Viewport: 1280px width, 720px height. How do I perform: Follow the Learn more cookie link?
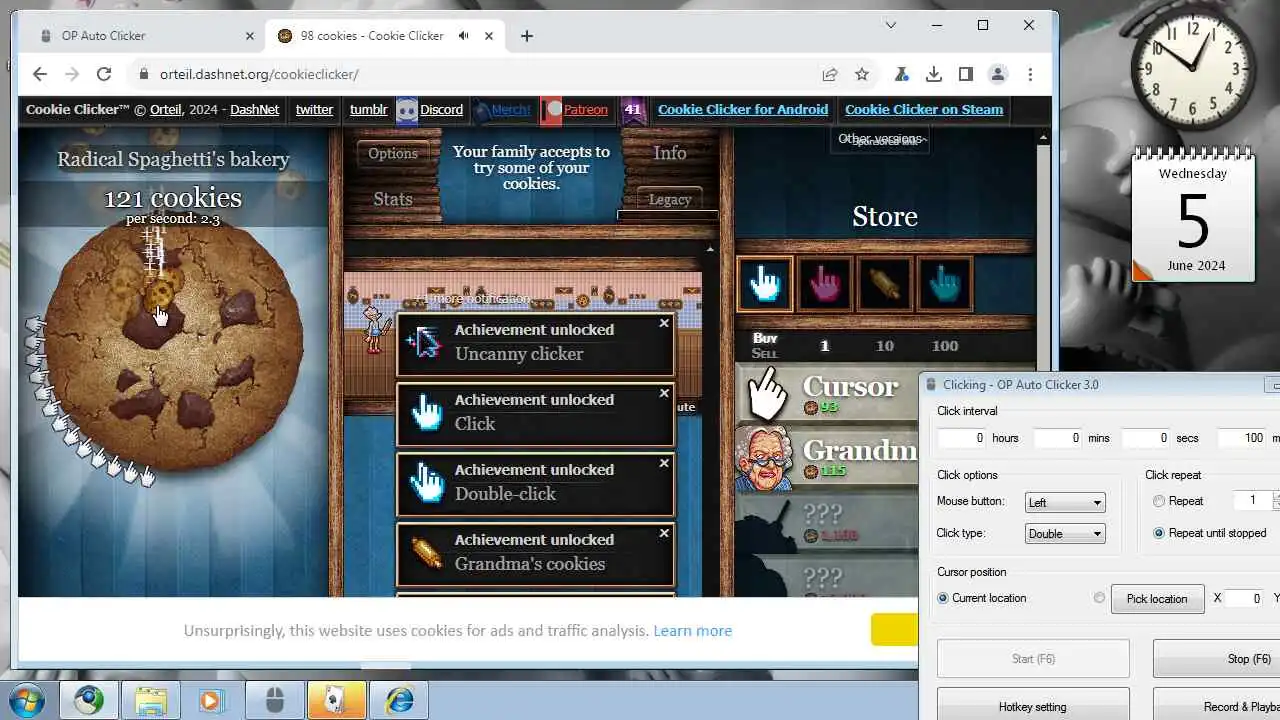click(692, 631)
